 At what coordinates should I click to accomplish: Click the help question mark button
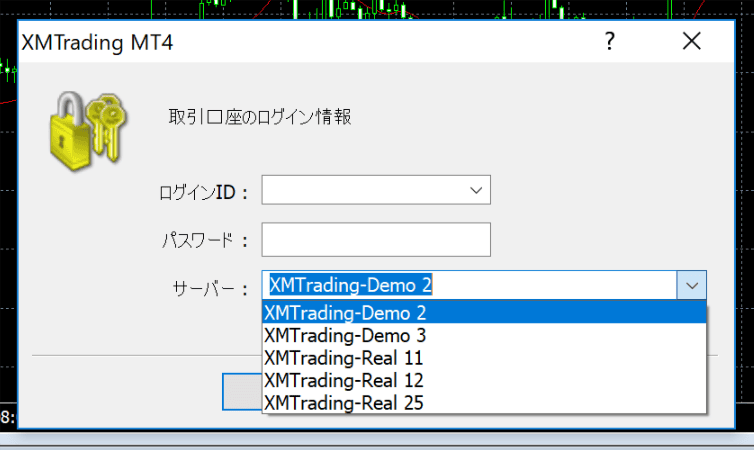coord(609,41)
